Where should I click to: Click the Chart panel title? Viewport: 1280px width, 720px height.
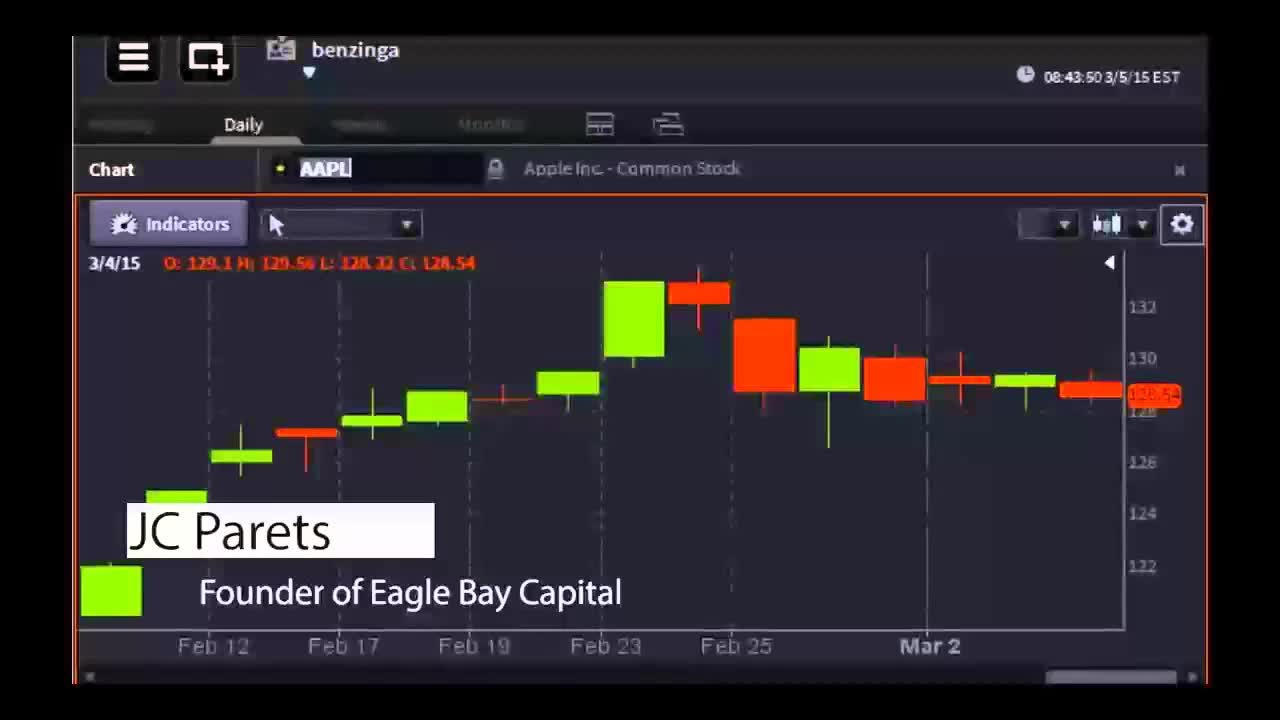click(x=111, y=170)
